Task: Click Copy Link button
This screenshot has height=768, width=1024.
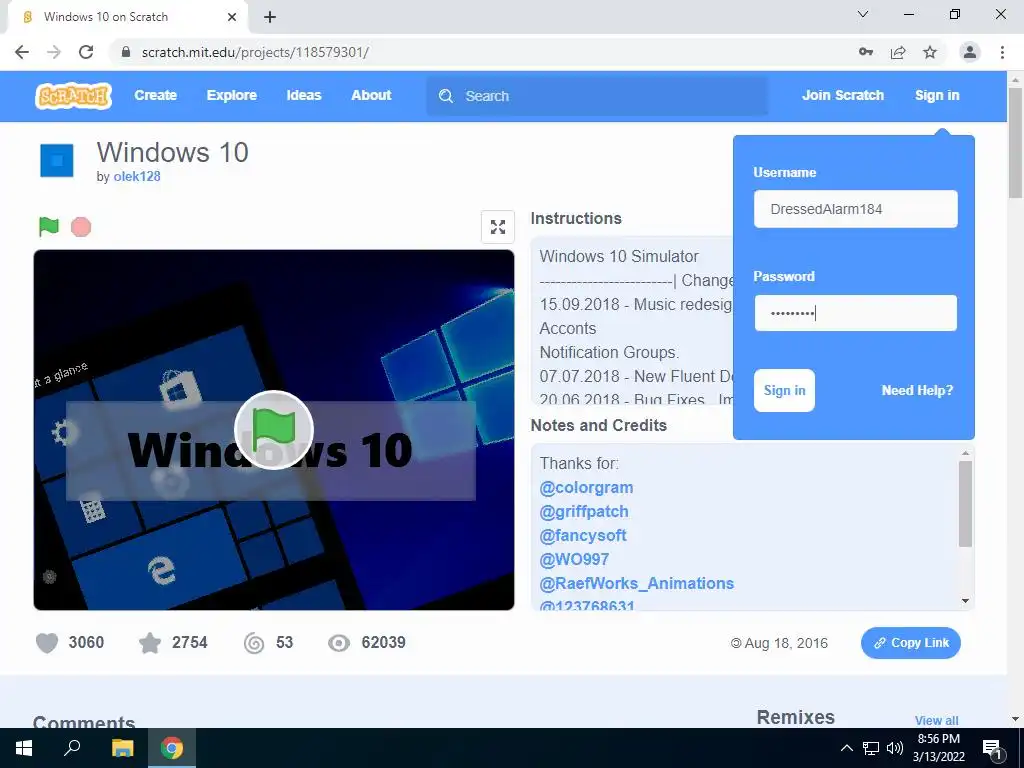Action: pos(910,643)
